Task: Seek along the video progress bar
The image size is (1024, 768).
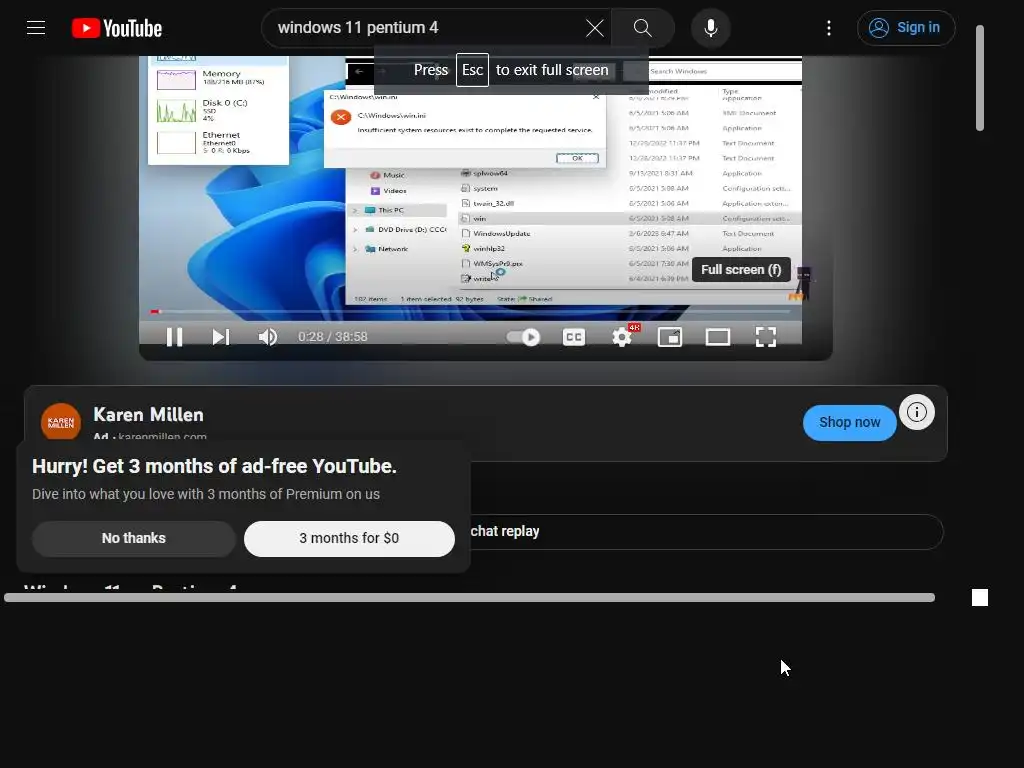Action: [x=470, y=312]
